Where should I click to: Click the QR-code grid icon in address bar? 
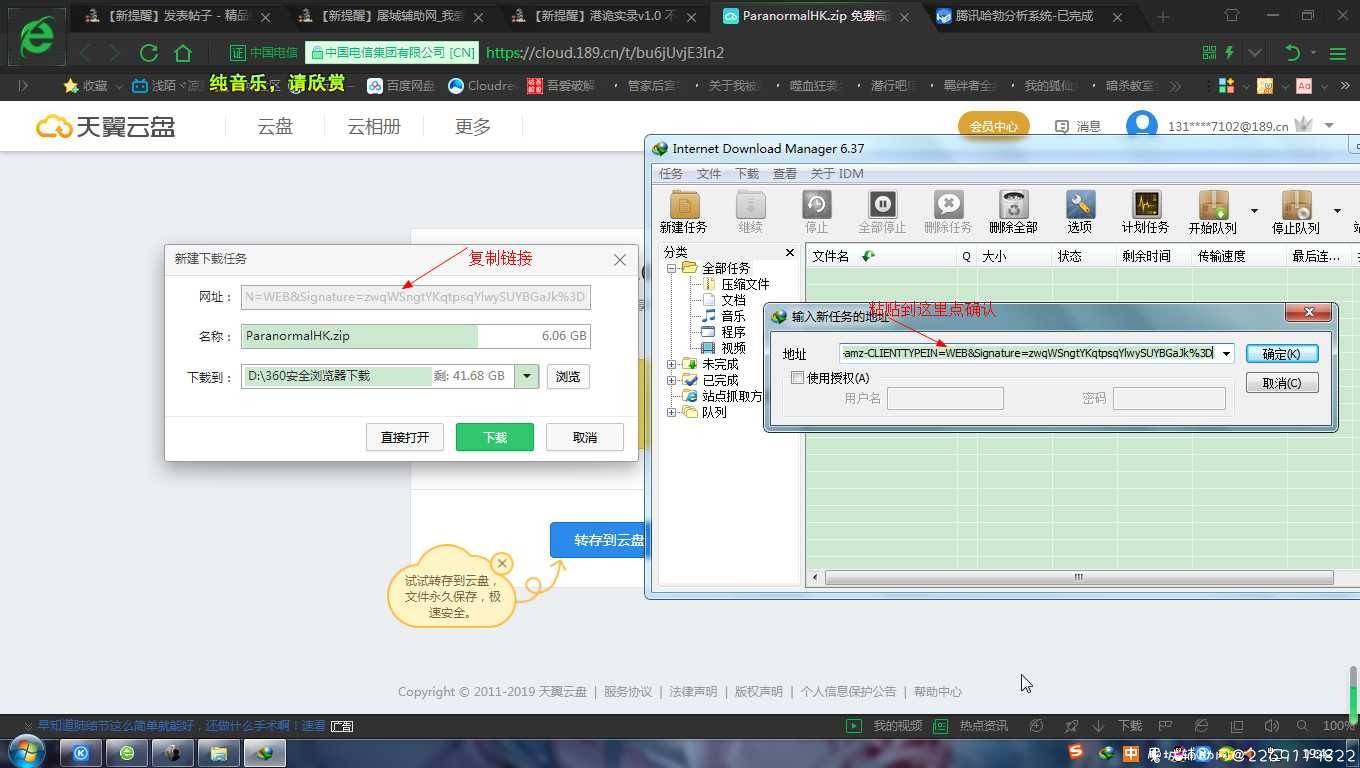click(1209, 53)
